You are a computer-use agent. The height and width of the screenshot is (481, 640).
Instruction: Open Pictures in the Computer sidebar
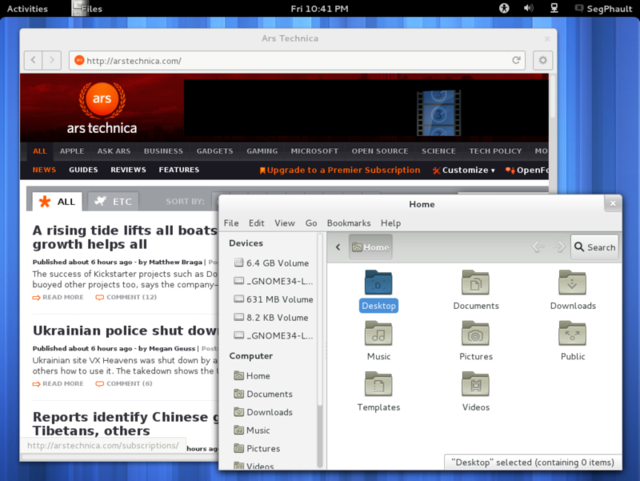257,448
